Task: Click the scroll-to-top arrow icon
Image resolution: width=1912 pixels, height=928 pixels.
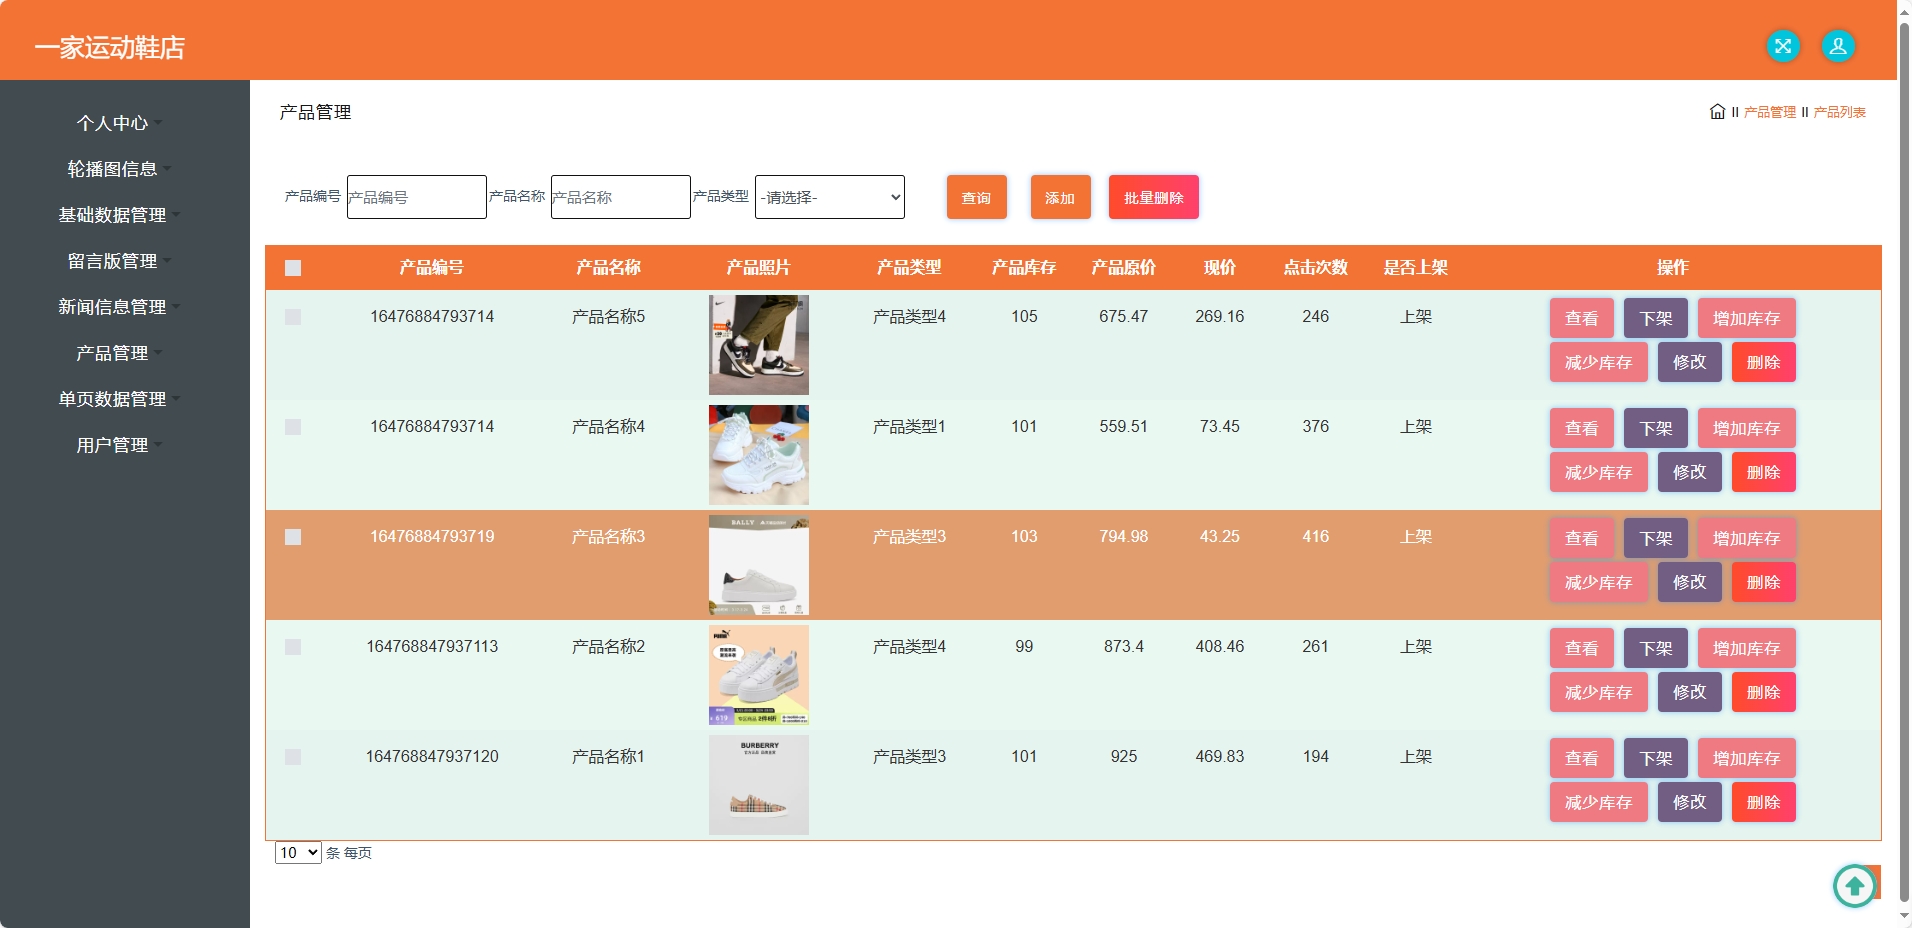Action: pos(1854,885)
